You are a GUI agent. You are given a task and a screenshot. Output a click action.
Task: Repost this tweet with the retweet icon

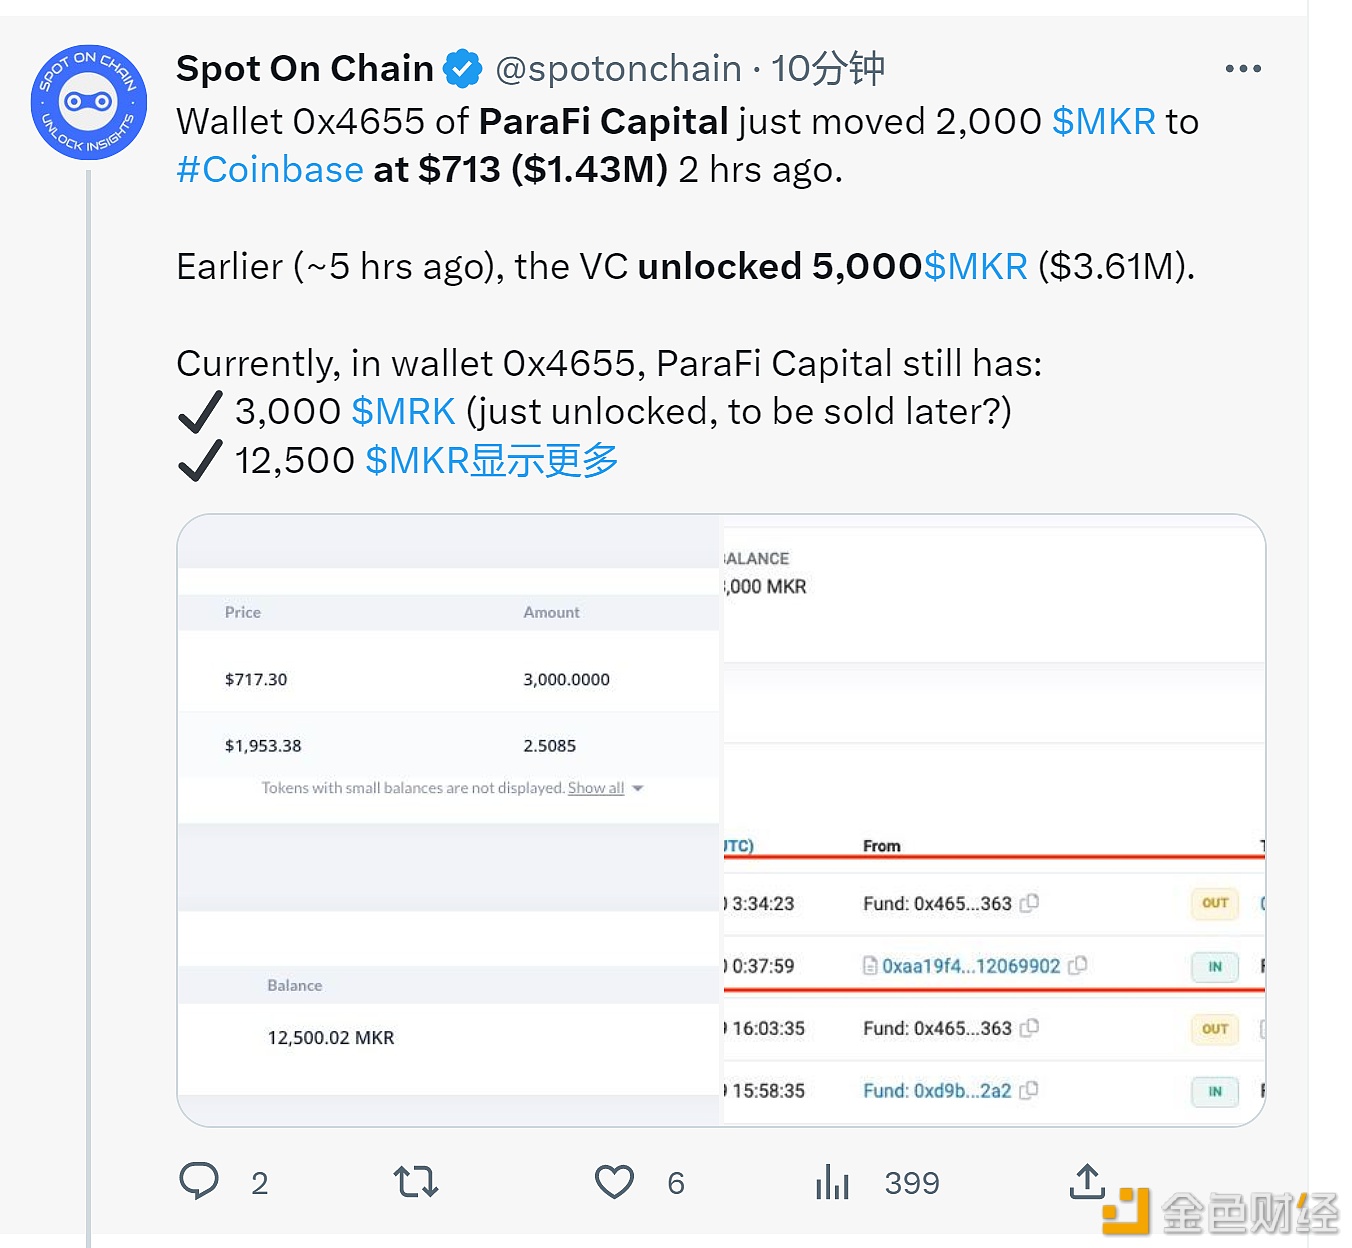(x=416, y=1182)
